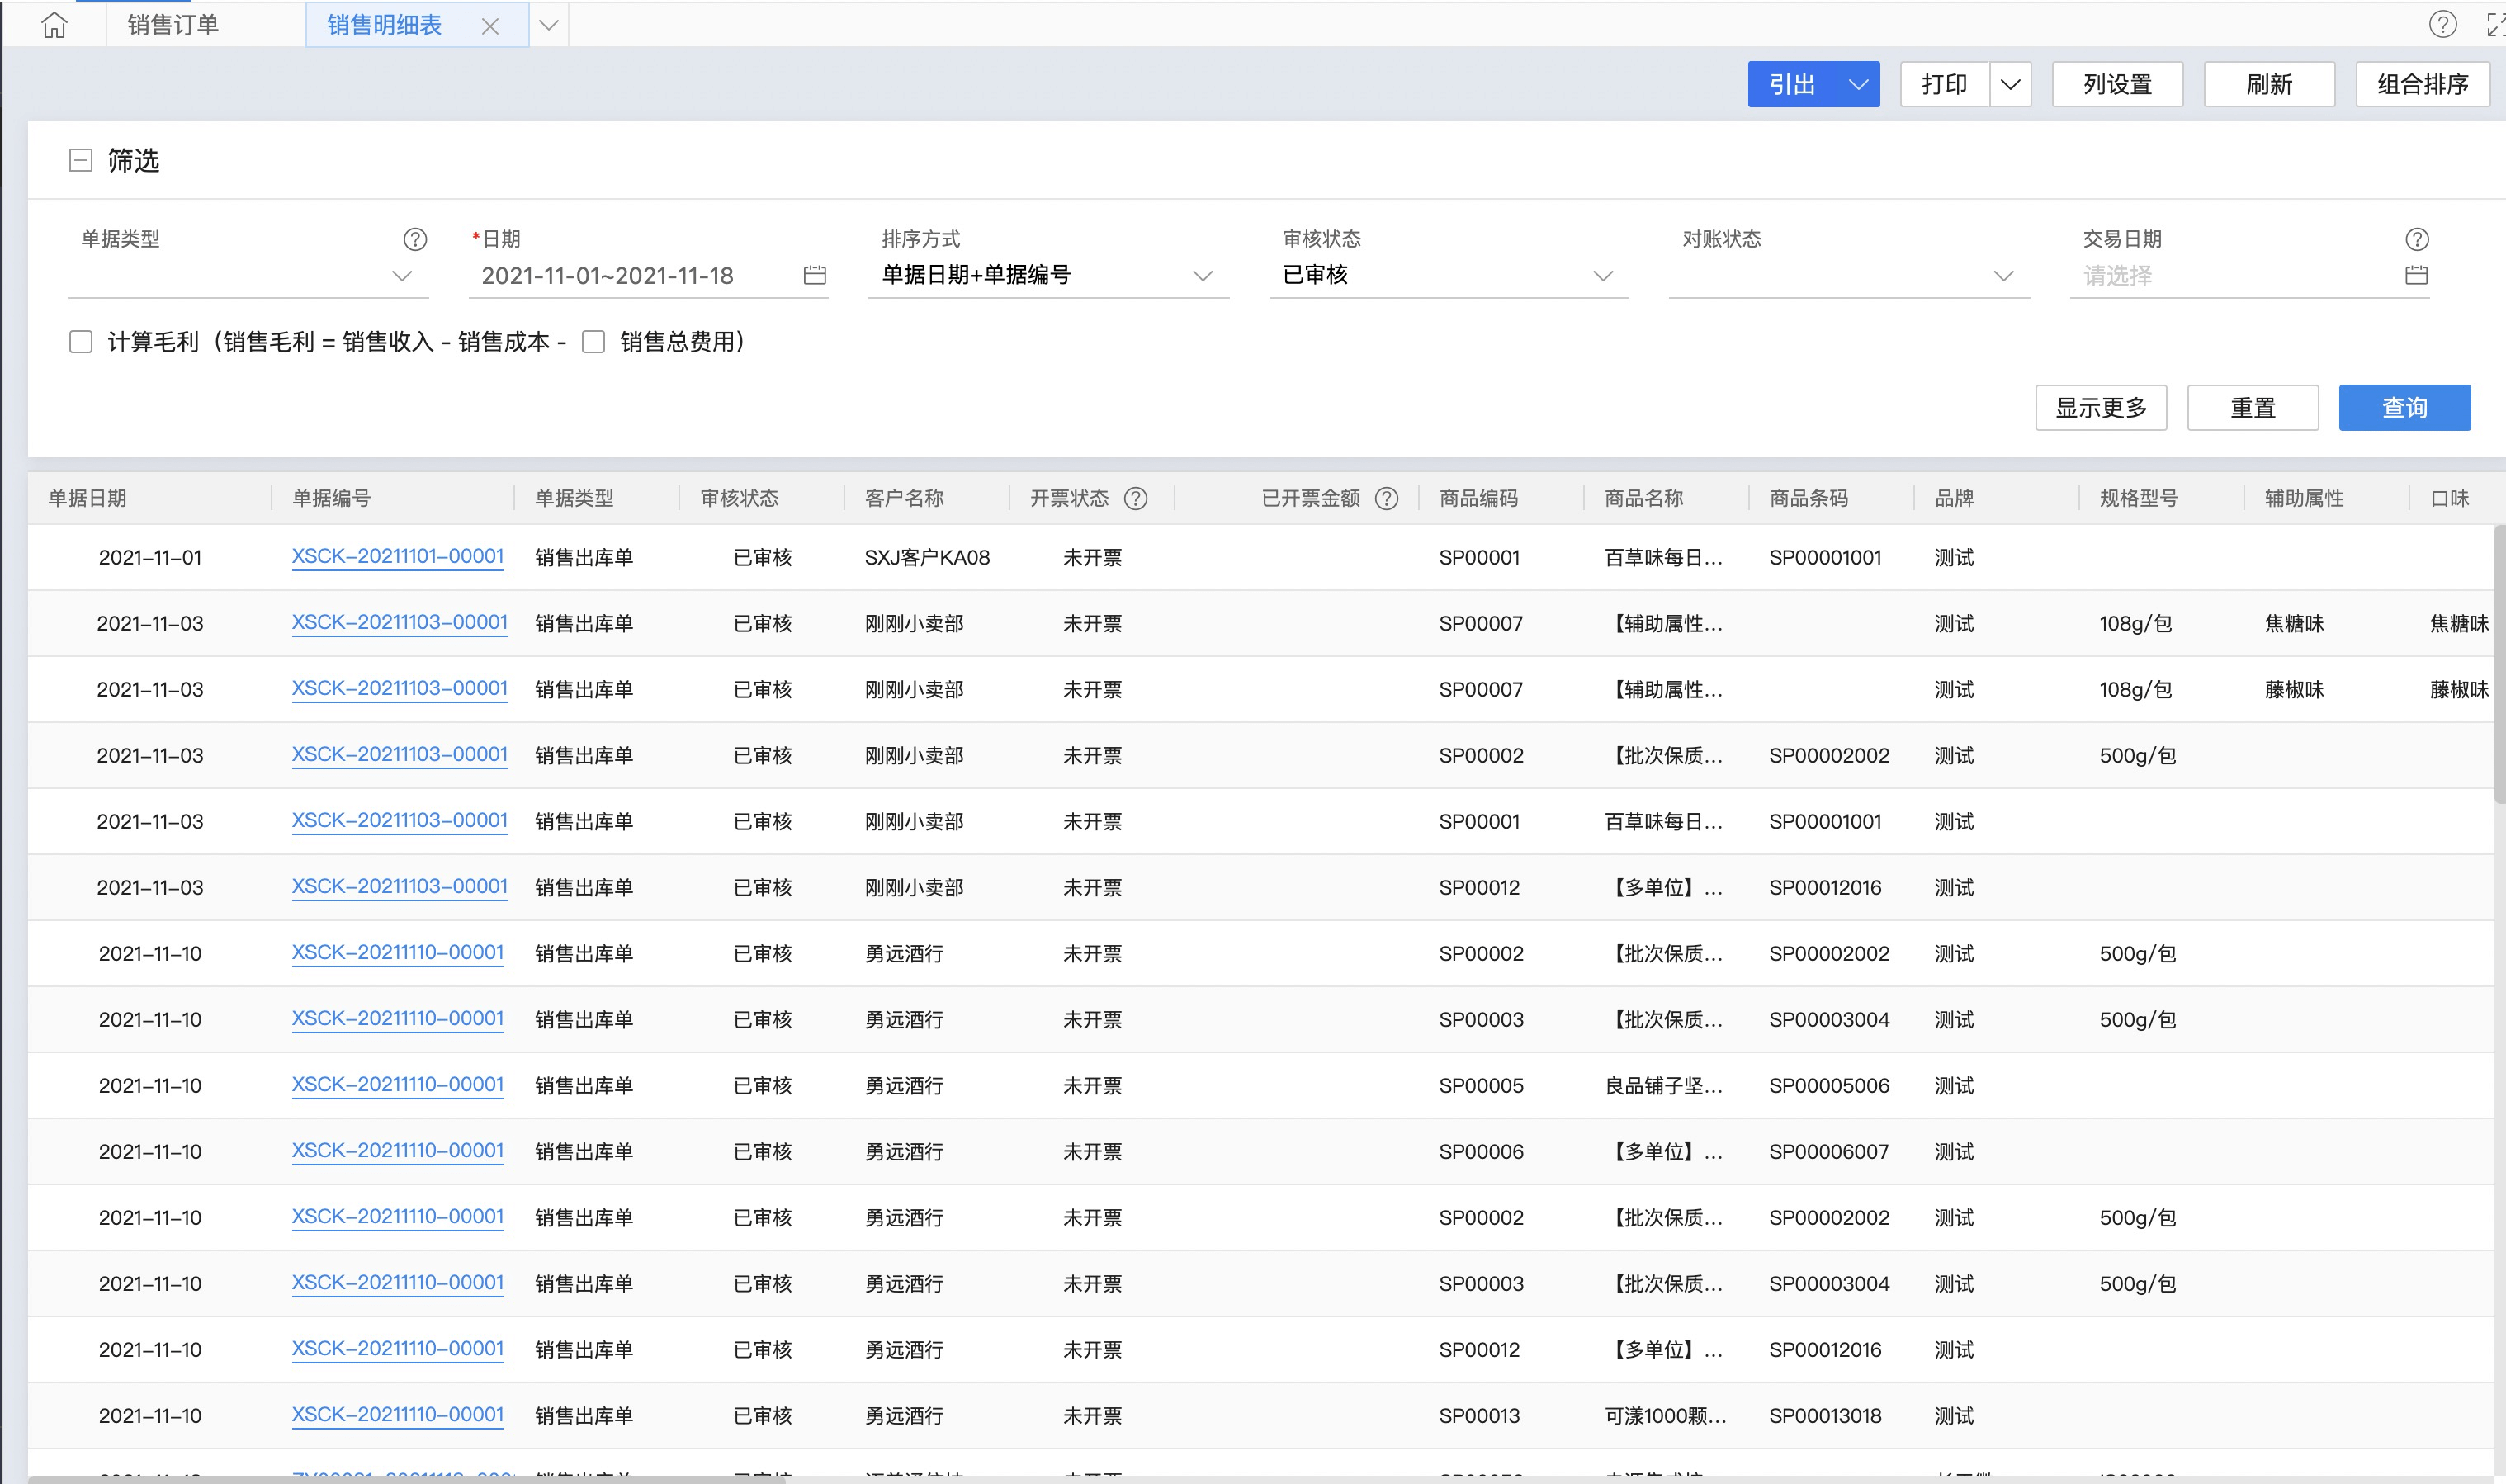Click the help icon beside 交易日期
2506x1484 pixels.
[2416, 239]
